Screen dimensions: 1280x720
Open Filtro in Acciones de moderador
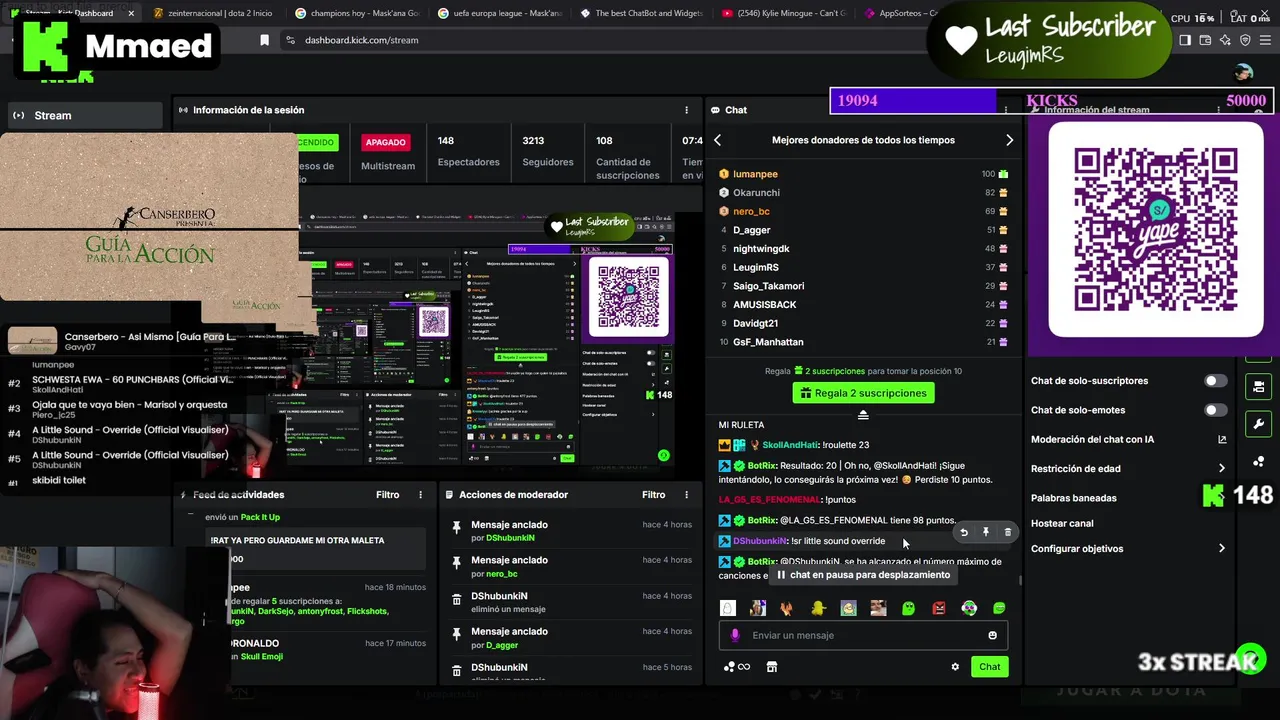[654, 495]
